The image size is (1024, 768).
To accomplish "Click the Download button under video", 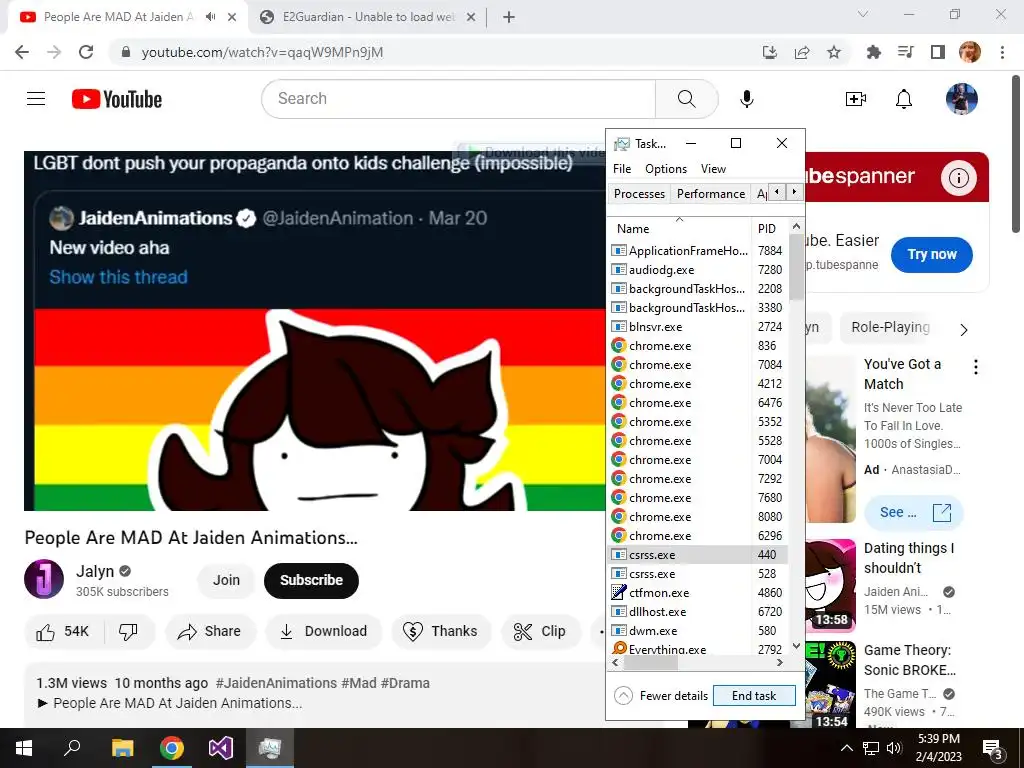I will click(x=323, y=632).
